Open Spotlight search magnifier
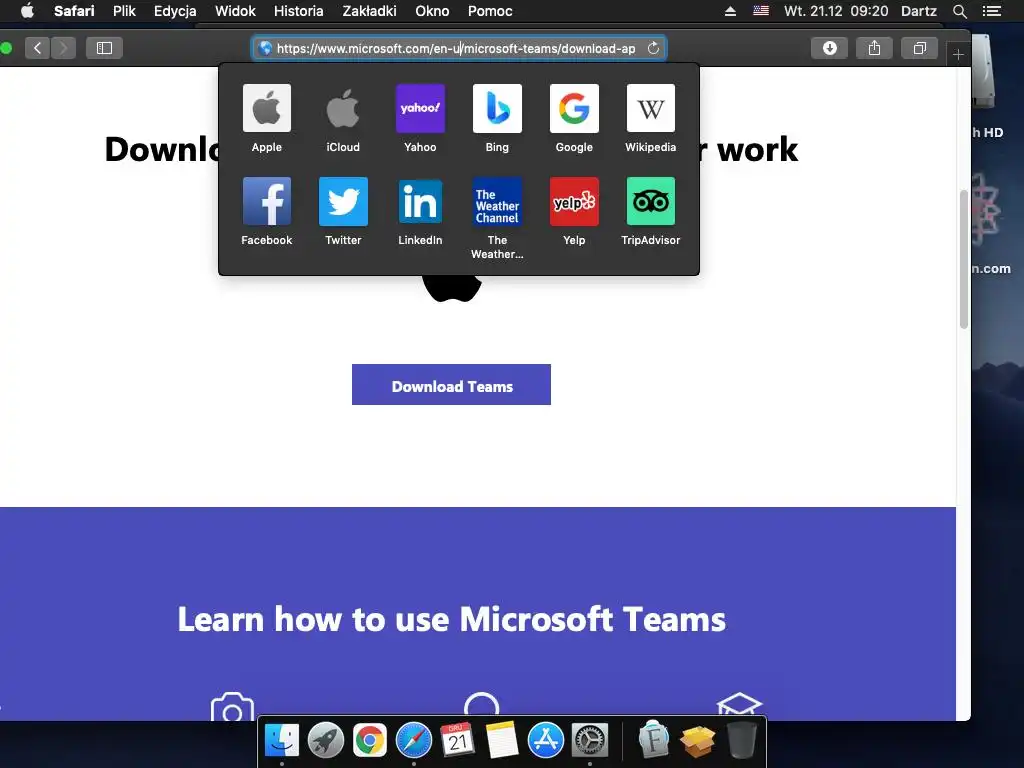The height and width of the screenshot is (768, 1024). (x=959, y=11)
